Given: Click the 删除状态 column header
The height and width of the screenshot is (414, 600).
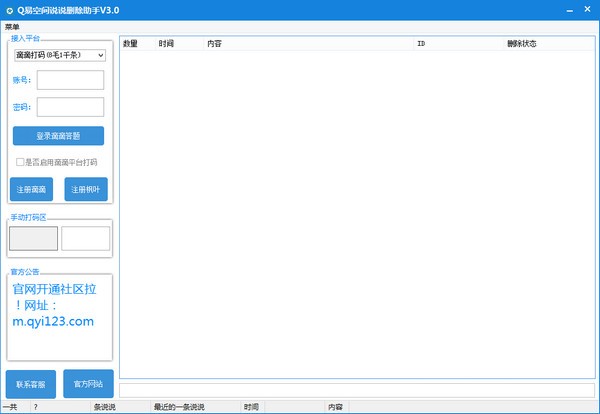Looking at the screenshot, I should [x=522, y=44].
